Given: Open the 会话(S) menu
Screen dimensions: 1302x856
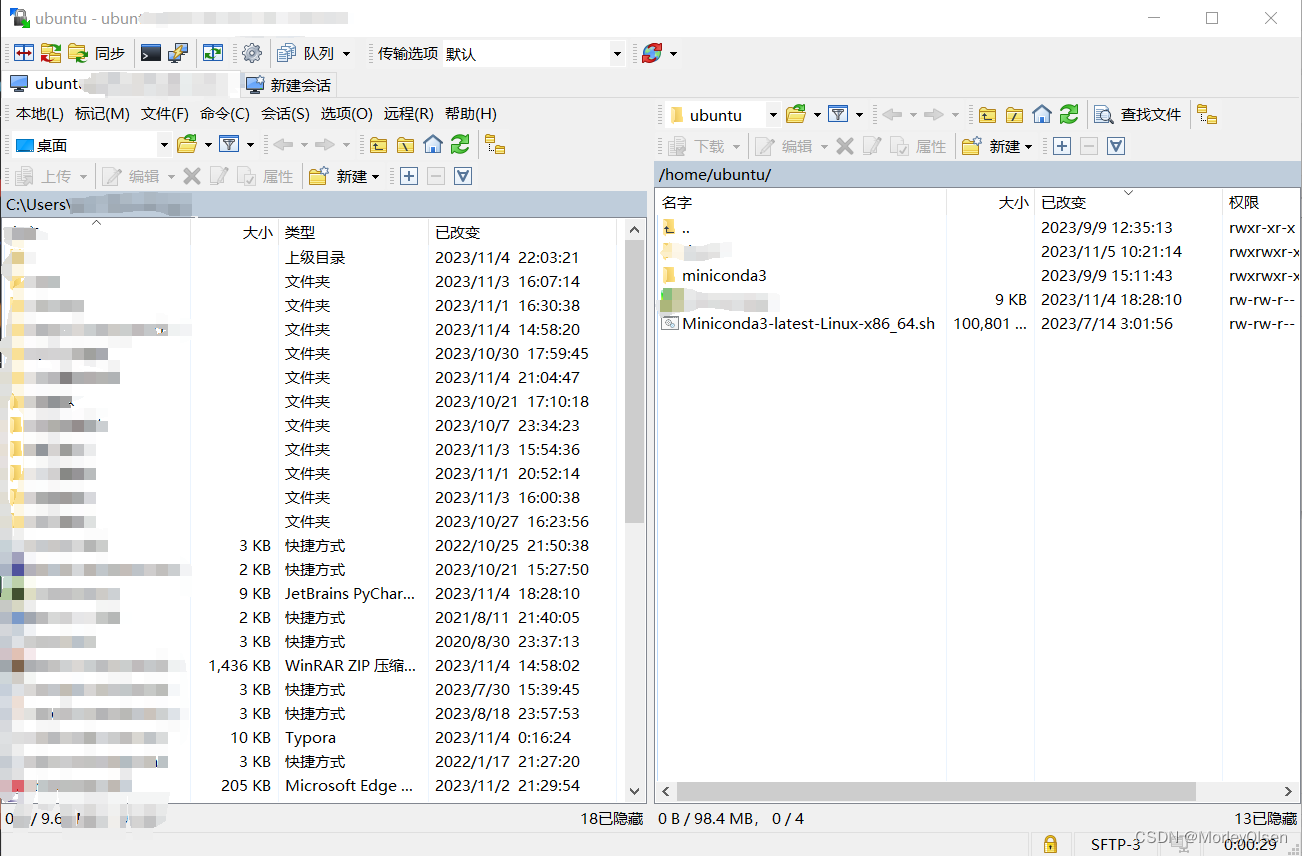Looking at the screenshot, I should pyautogui.click(x=285, y=114).
